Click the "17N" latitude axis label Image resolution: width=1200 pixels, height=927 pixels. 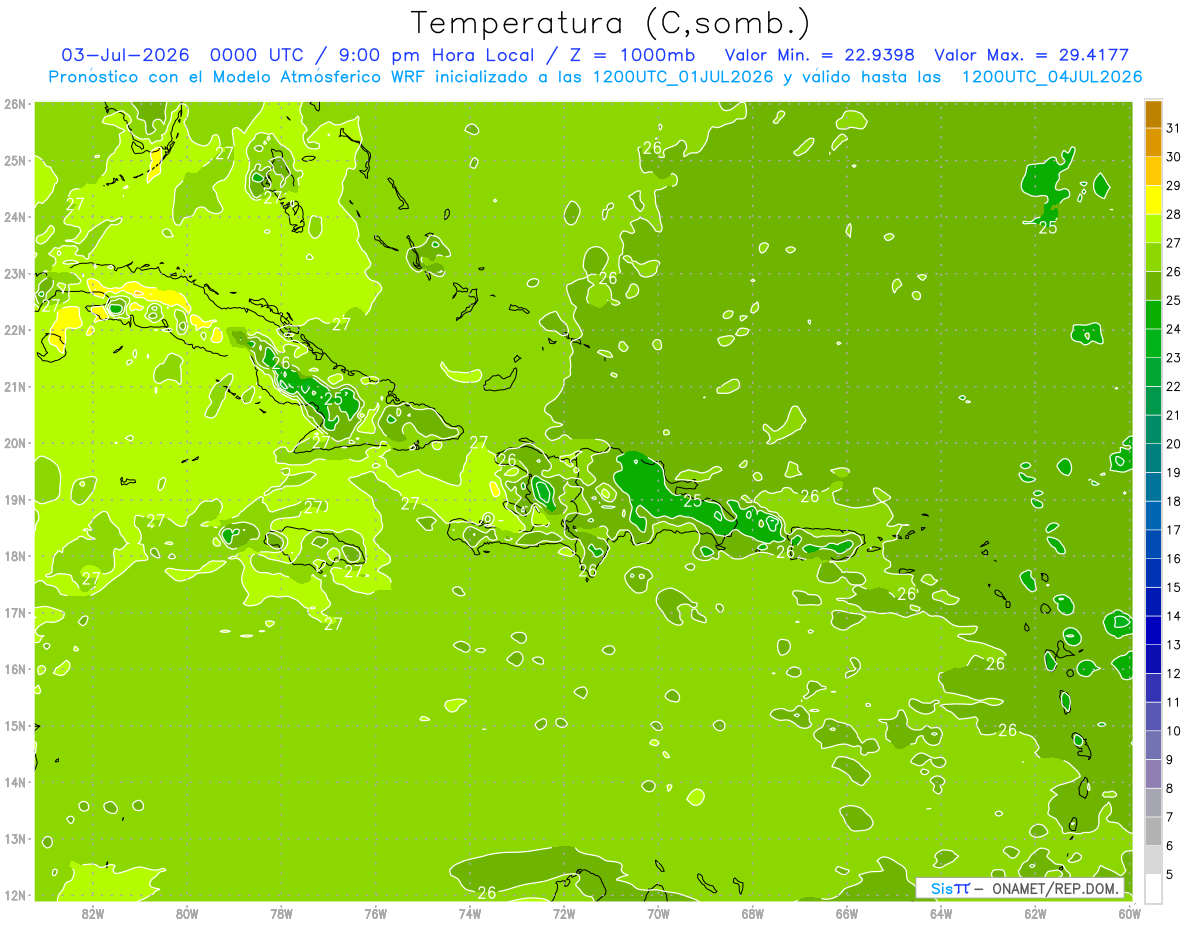pyautogui.click(x=15, y=612)
